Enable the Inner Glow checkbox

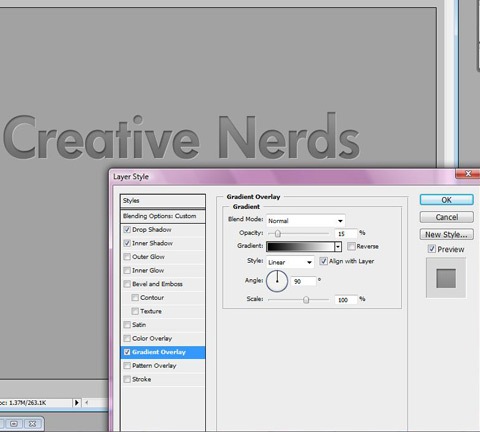(127, 270)
